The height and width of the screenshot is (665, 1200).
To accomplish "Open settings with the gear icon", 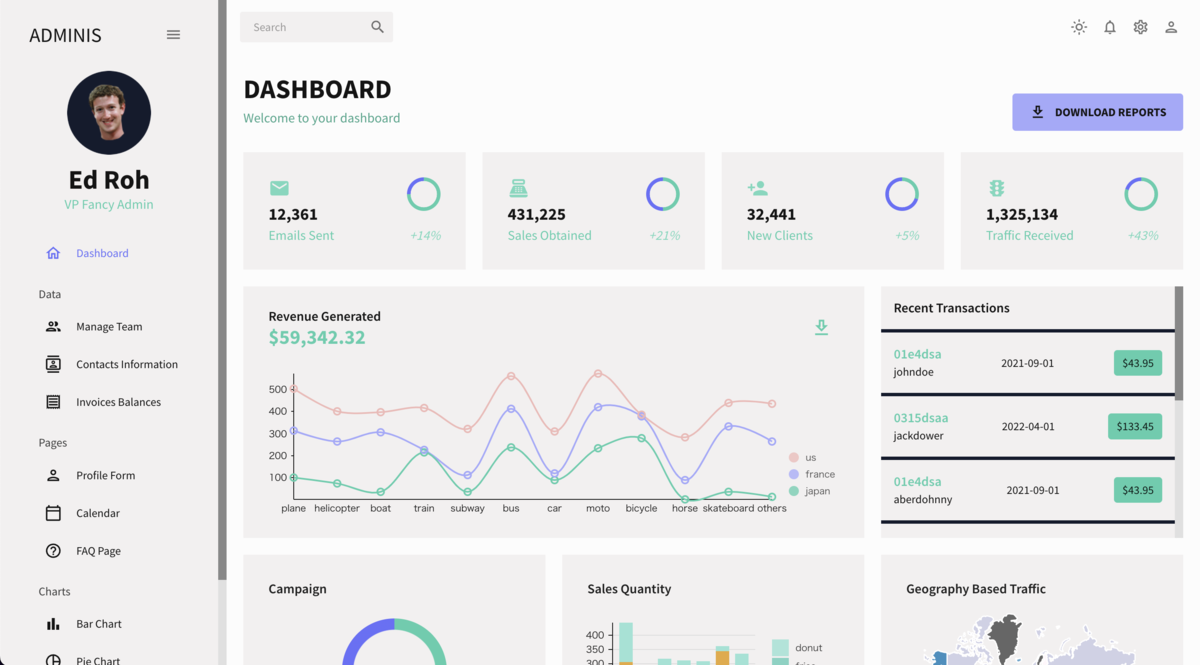I will [x=1140, y=27].
